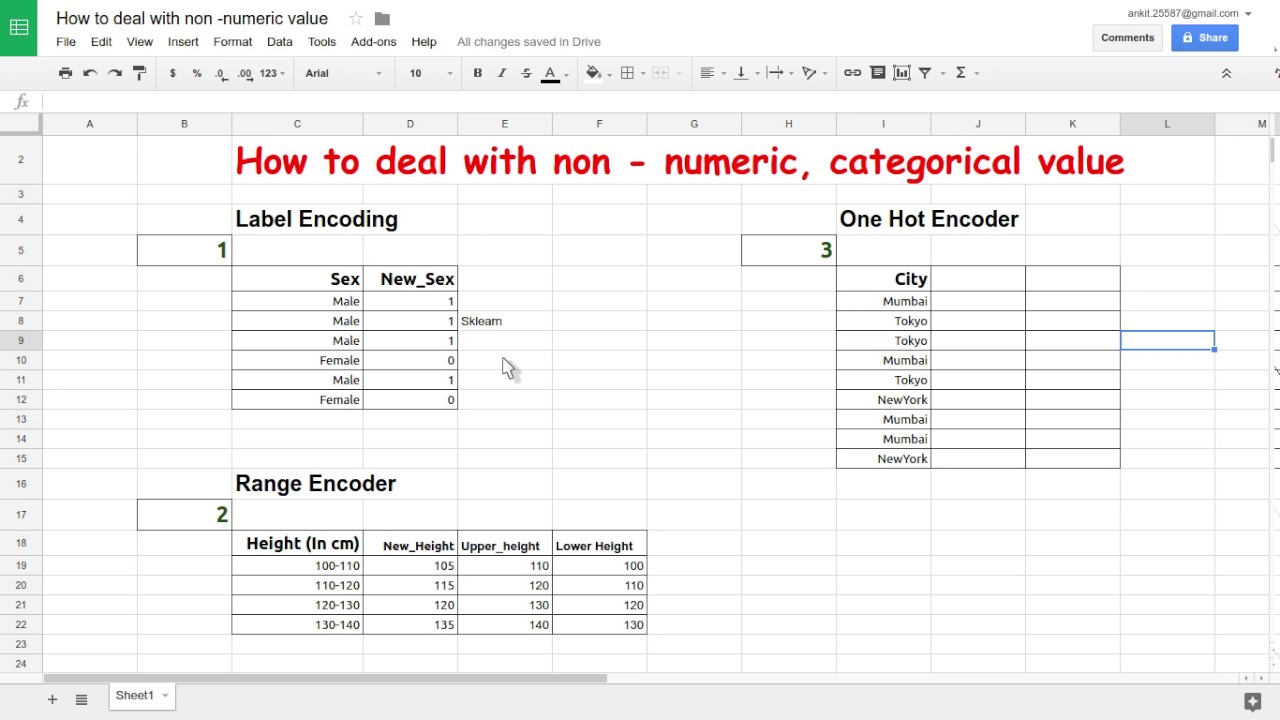Click the Print icon
This screenshot has height=720, width=1280.
65,73
